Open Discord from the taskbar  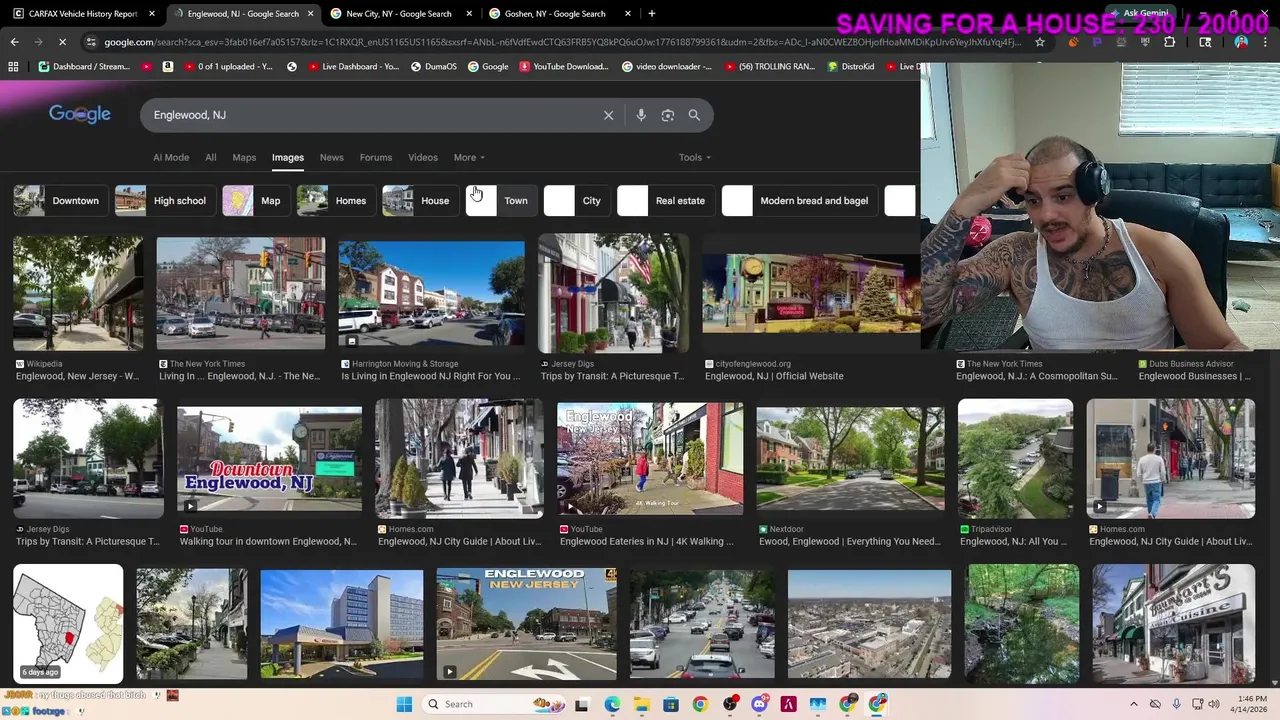point(759,704)
